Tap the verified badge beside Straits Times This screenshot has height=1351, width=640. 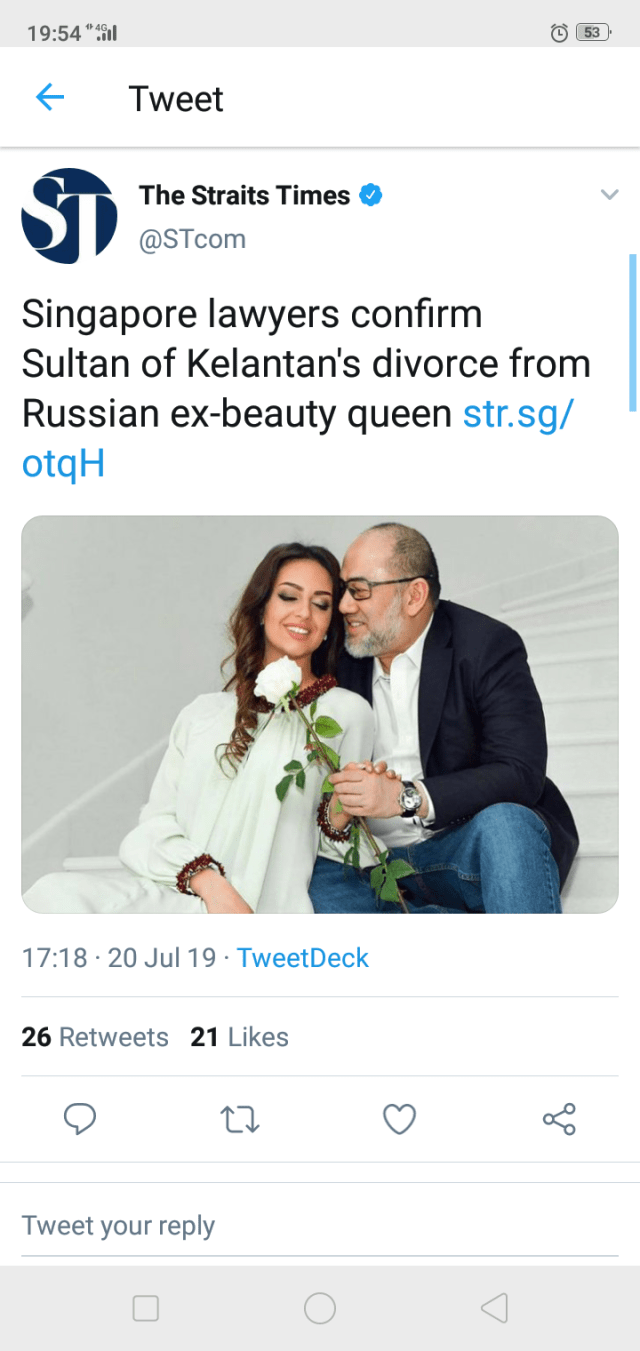tap(371, 195)
